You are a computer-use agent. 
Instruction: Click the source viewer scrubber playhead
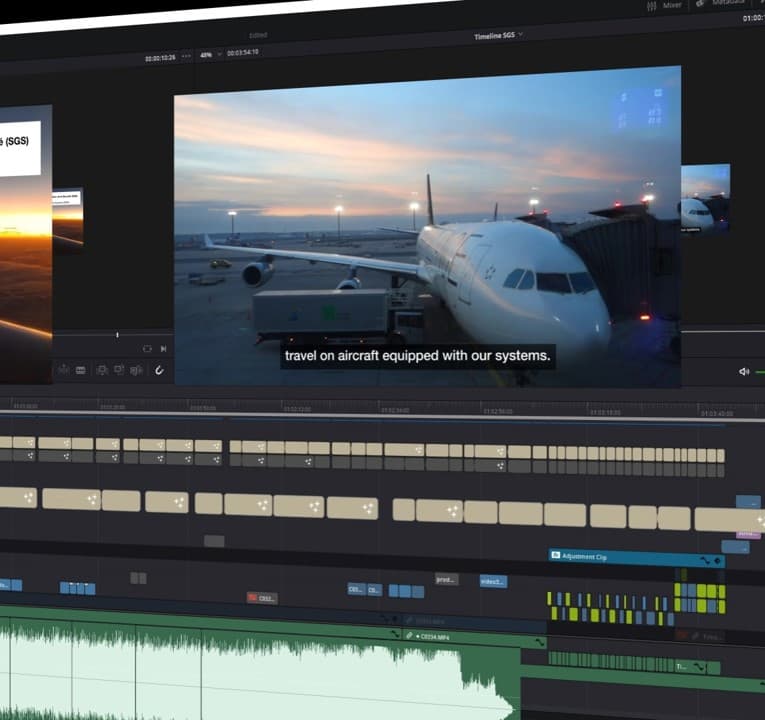117,335
